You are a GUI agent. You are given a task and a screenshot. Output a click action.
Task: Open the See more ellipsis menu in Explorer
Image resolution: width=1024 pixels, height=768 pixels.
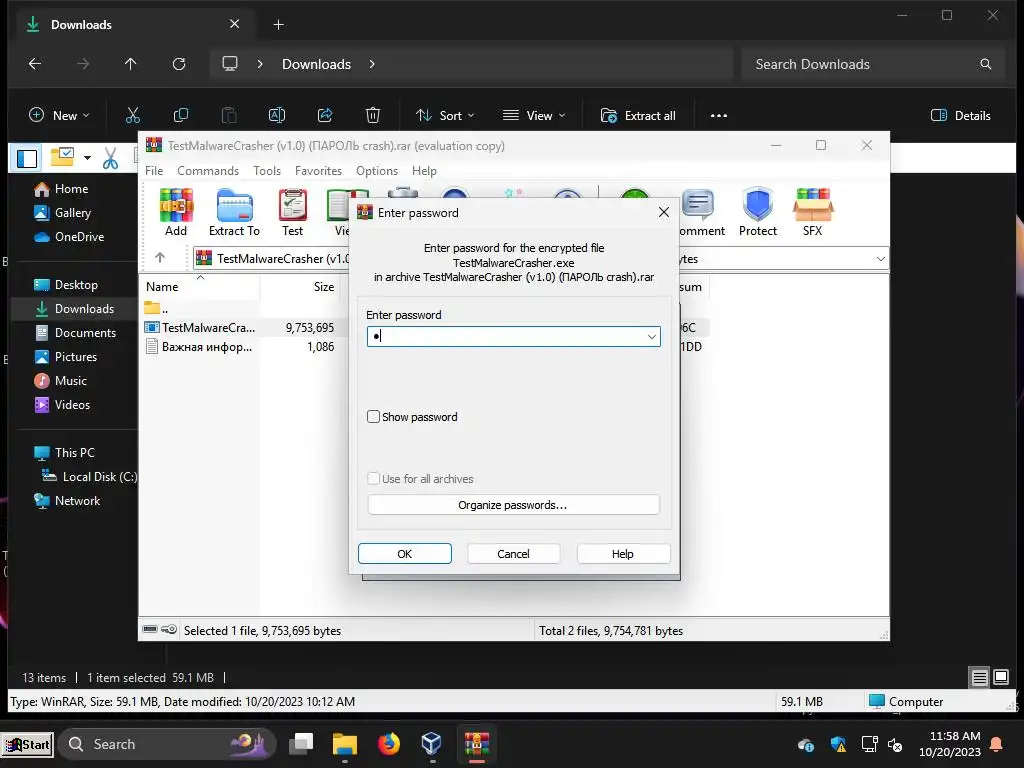coord(718,116)
